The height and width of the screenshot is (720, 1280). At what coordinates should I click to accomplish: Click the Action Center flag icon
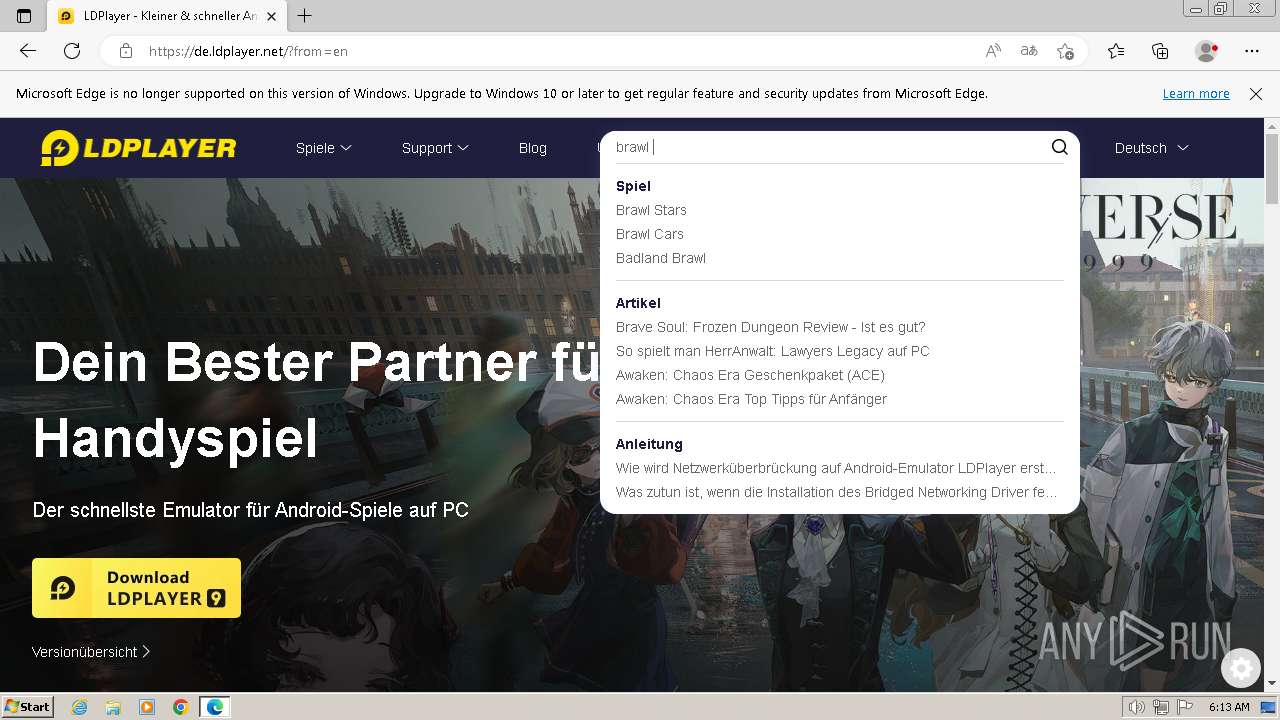(x=1185, y=707)
